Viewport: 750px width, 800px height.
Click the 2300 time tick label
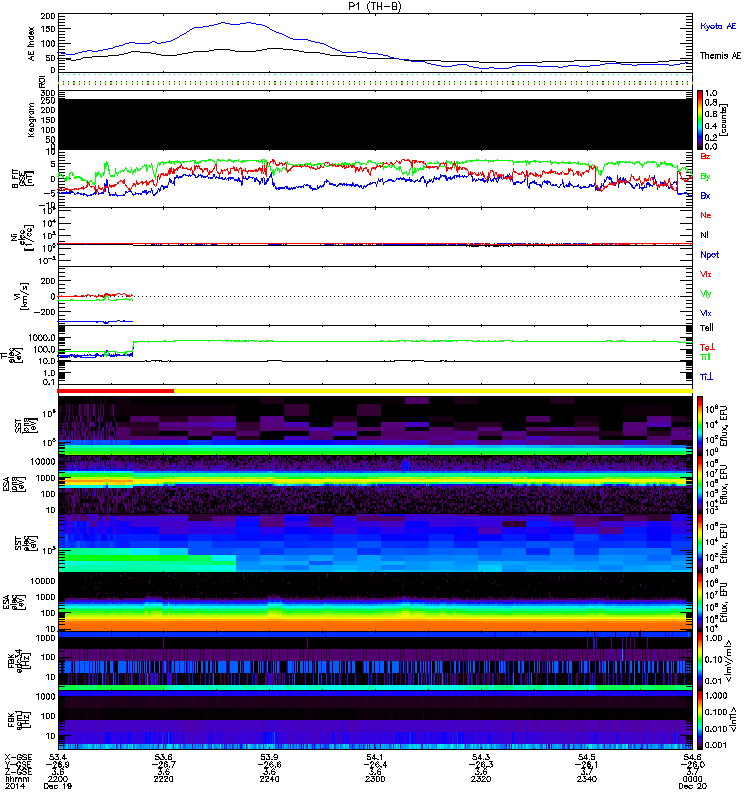375,779
